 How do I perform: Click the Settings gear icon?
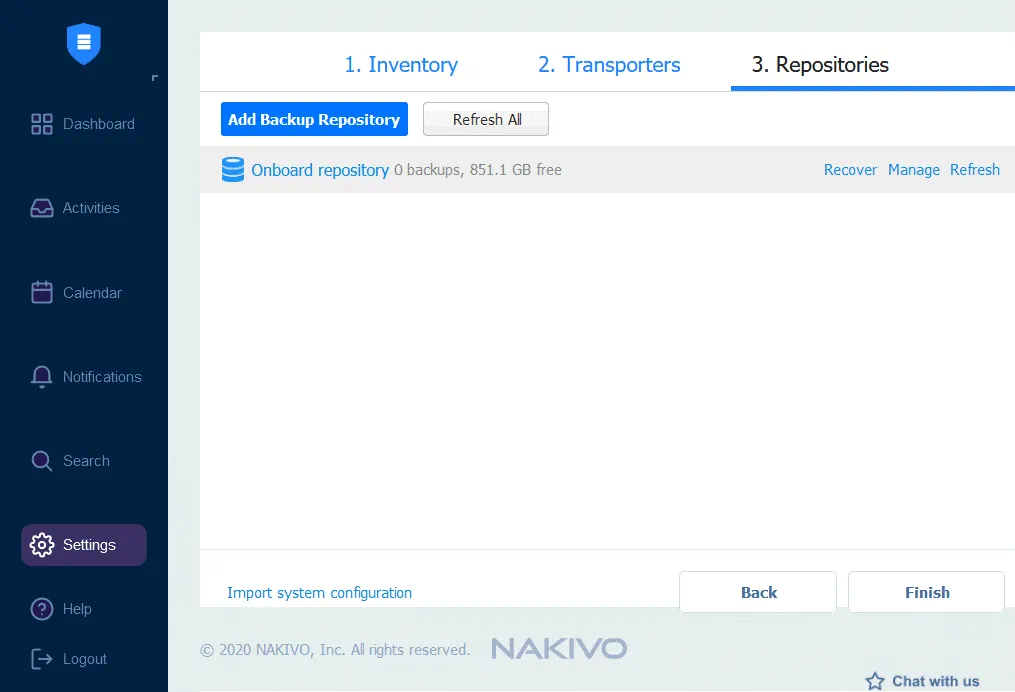[42, 545]
